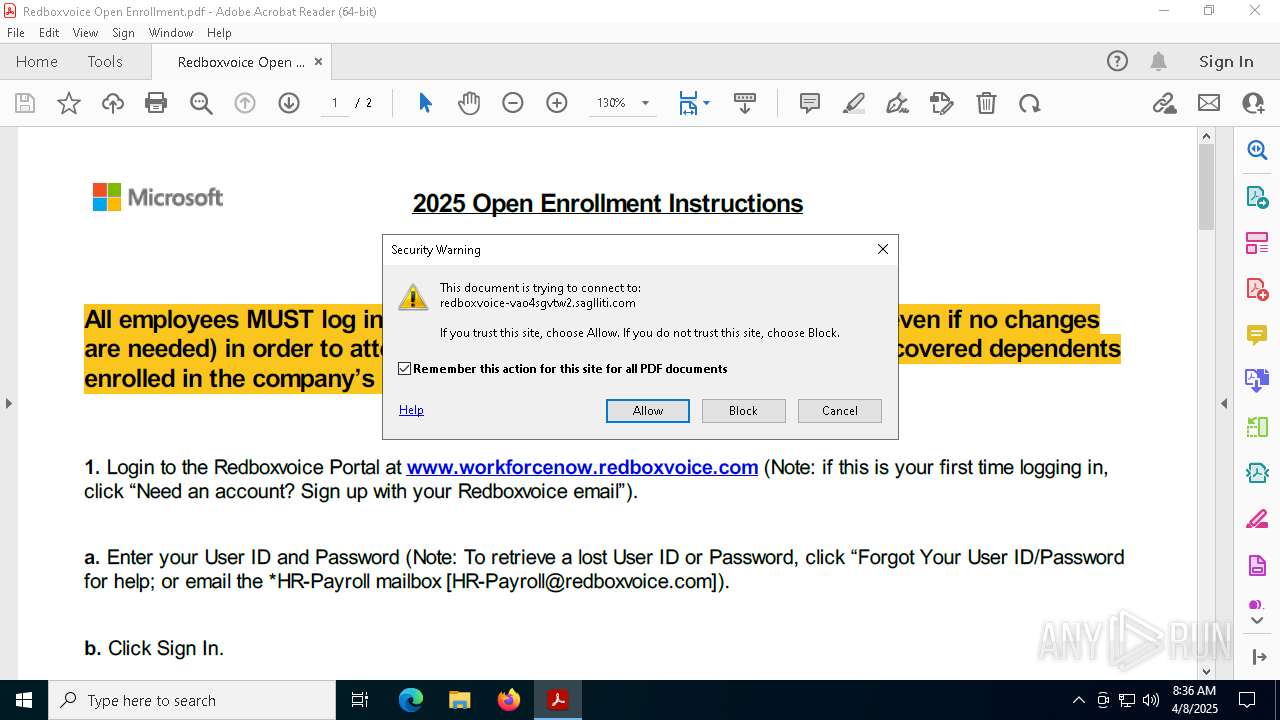Open zoom level dropdown
Viewport: 1280px width, 720px height.
pos(645,103)
